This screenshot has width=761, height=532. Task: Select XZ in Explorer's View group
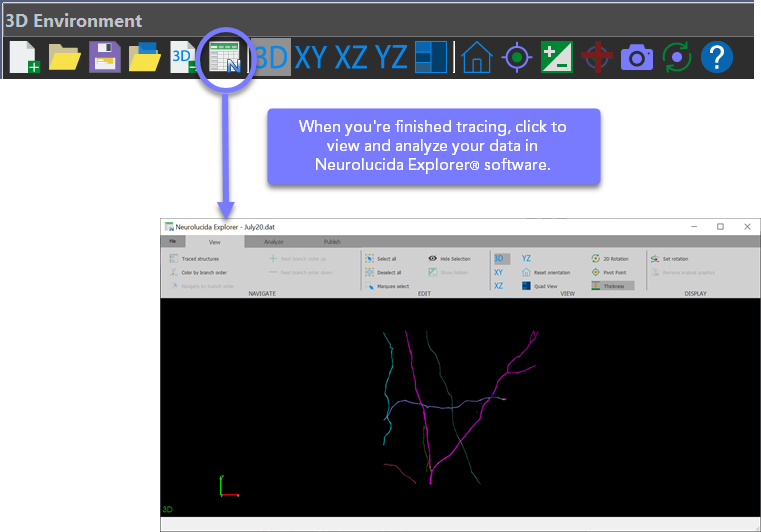(x=498, y=286)
